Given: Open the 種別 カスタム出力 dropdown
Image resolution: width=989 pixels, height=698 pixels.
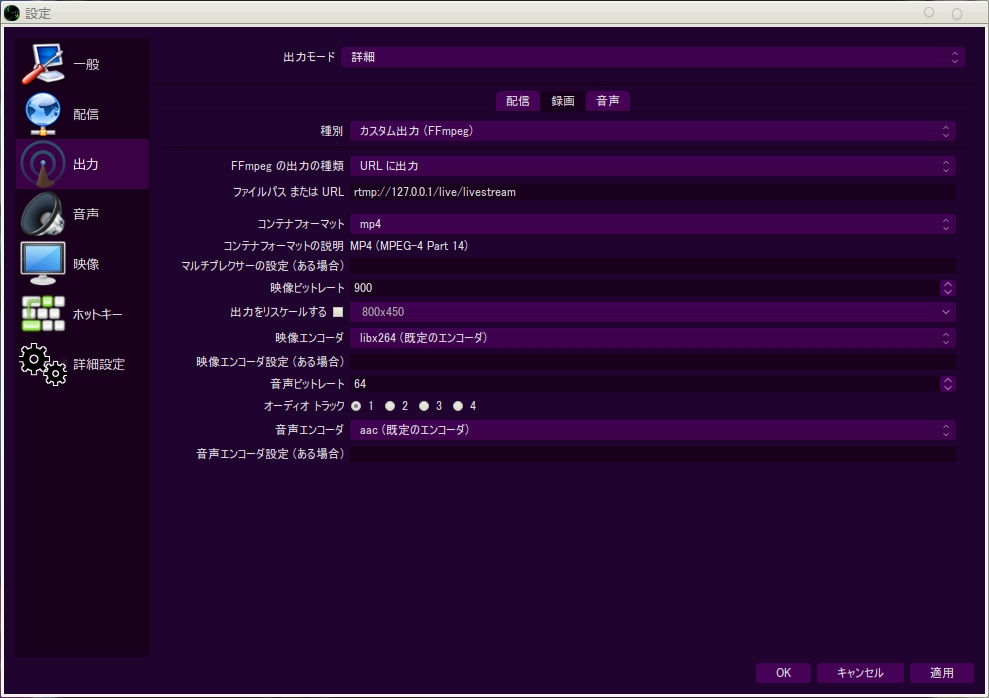Looking at the screenshot, I should [x=653, y=131].
